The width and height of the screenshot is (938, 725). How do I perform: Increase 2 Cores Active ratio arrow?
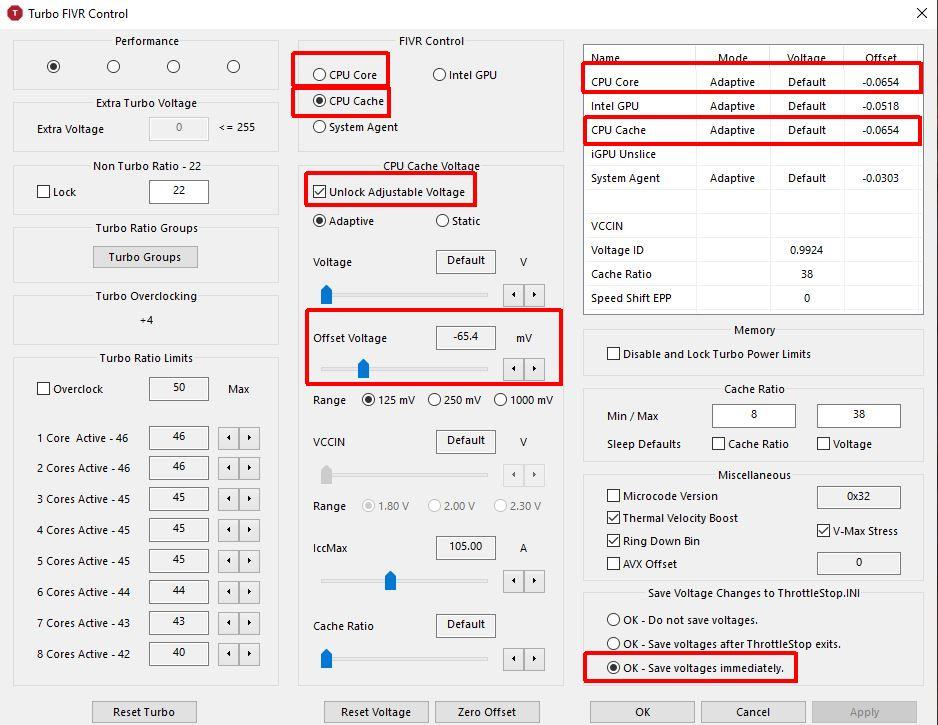pyautogui.click(x=249, y=468)
